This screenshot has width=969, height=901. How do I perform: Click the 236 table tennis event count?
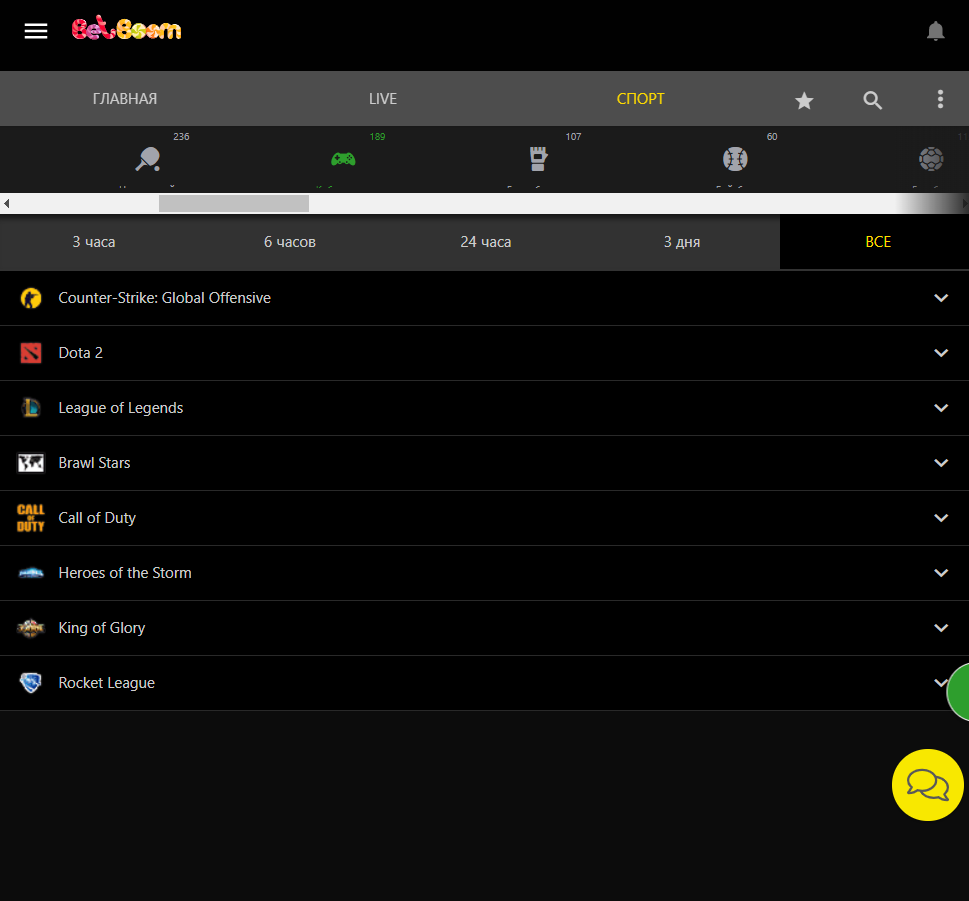(181, 137)
